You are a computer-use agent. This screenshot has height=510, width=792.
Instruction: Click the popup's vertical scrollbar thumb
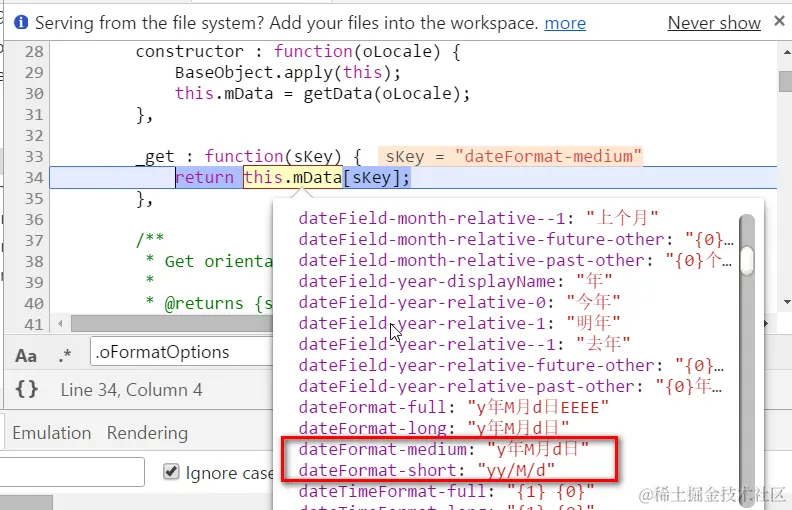[747, 261]
